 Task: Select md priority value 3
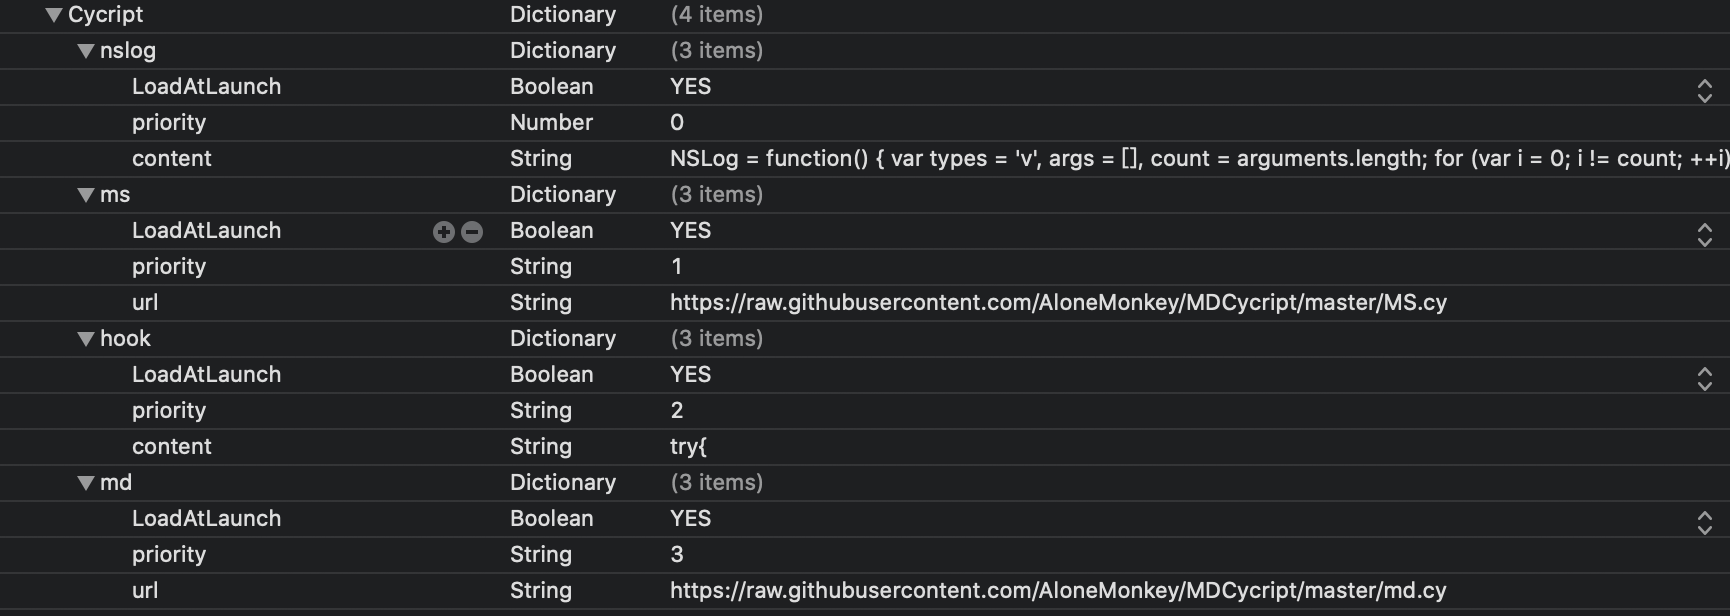[677, 555]
